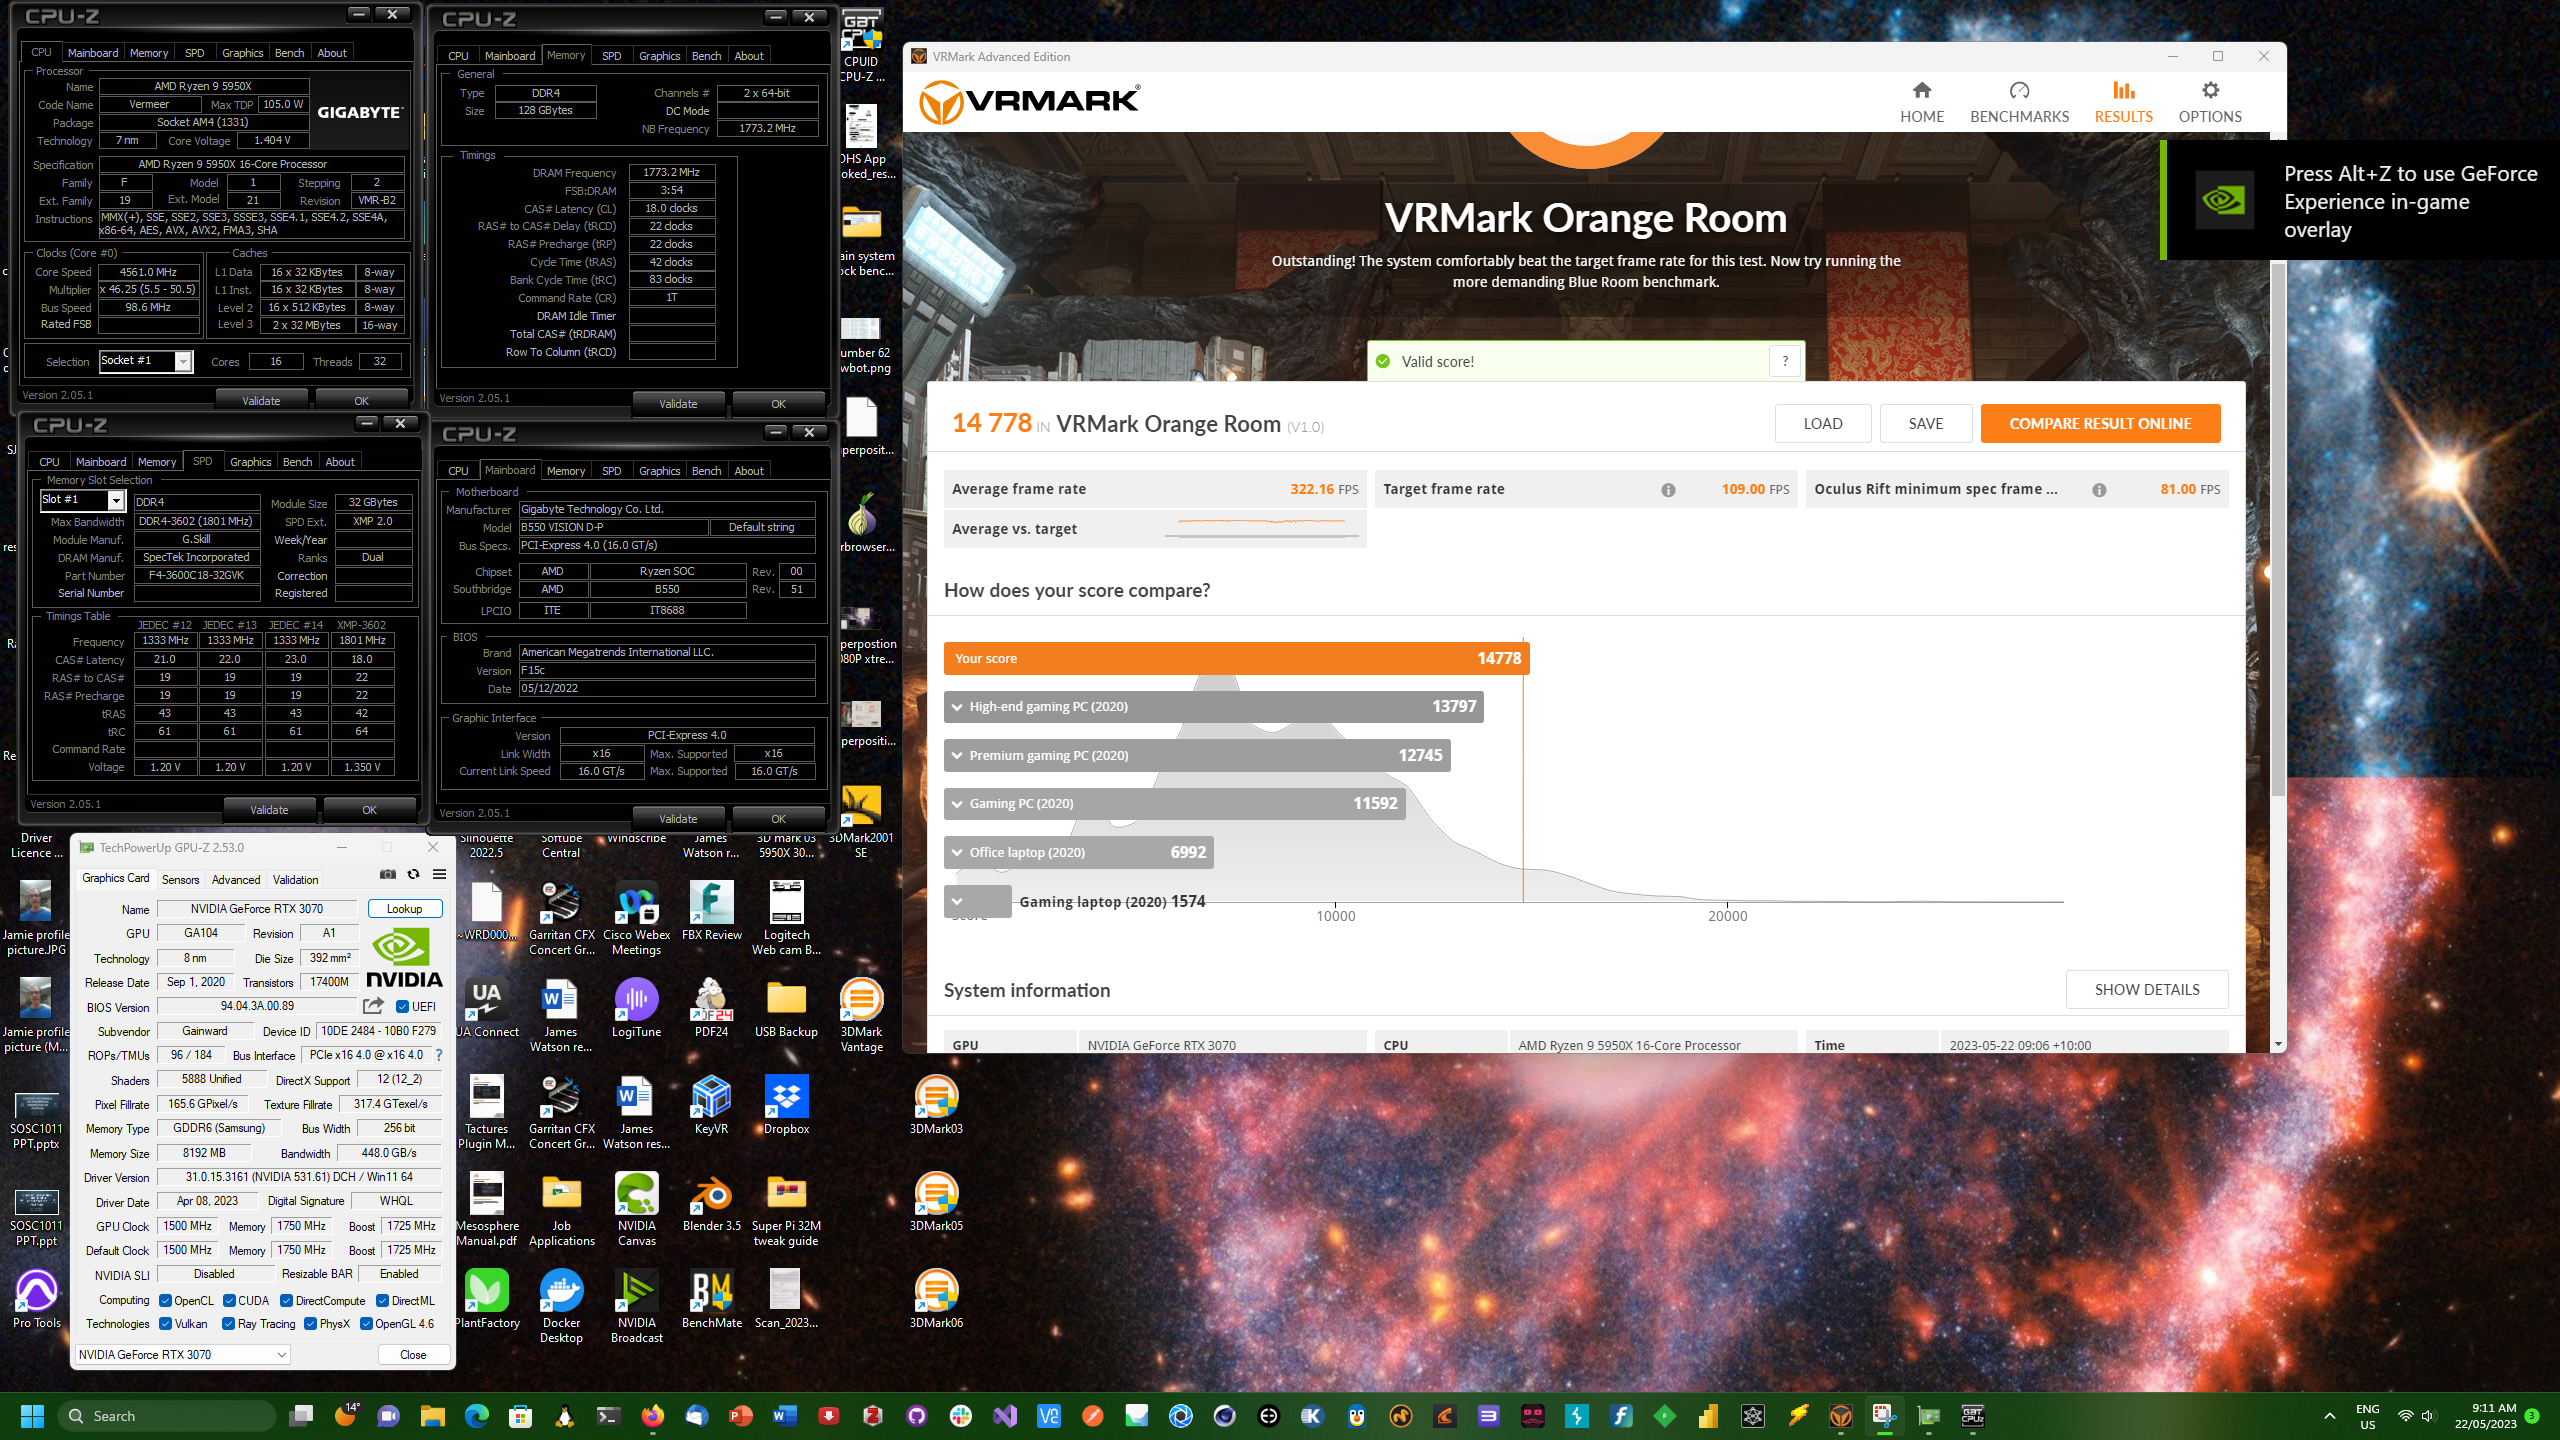Screen dimensions: 2560x1440
Task: Toggle the DirectCompute checkbox
Action: [286, 1300]
